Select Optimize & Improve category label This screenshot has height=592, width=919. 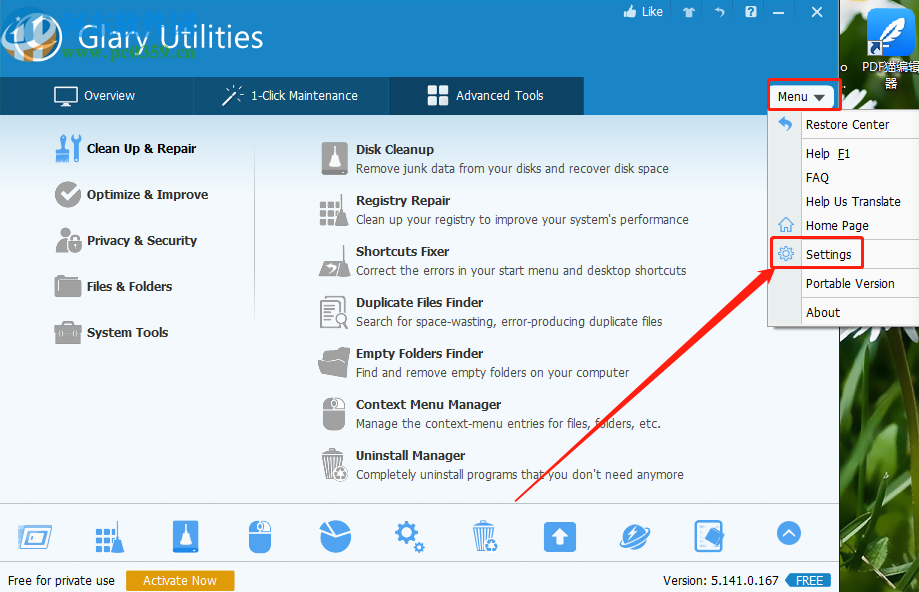[x=147, y=195]
